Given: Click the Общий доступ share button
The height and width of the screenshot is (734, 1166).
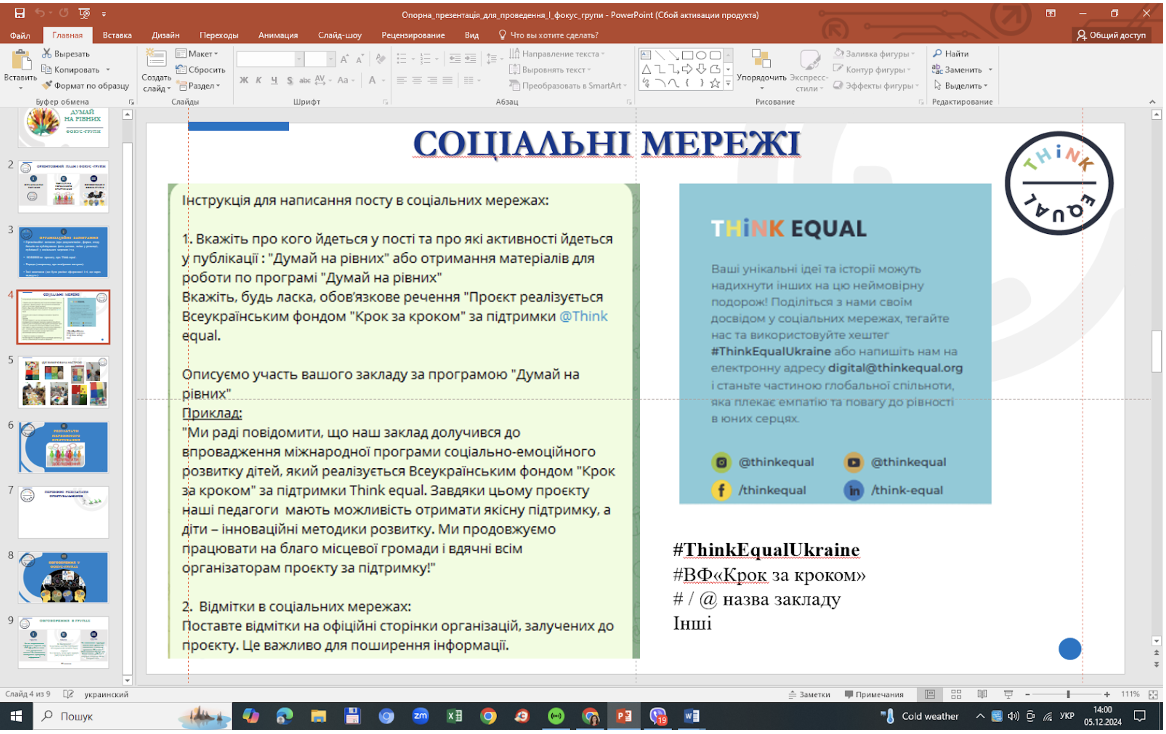Looking at the screenshot, I should (1111, 35).
